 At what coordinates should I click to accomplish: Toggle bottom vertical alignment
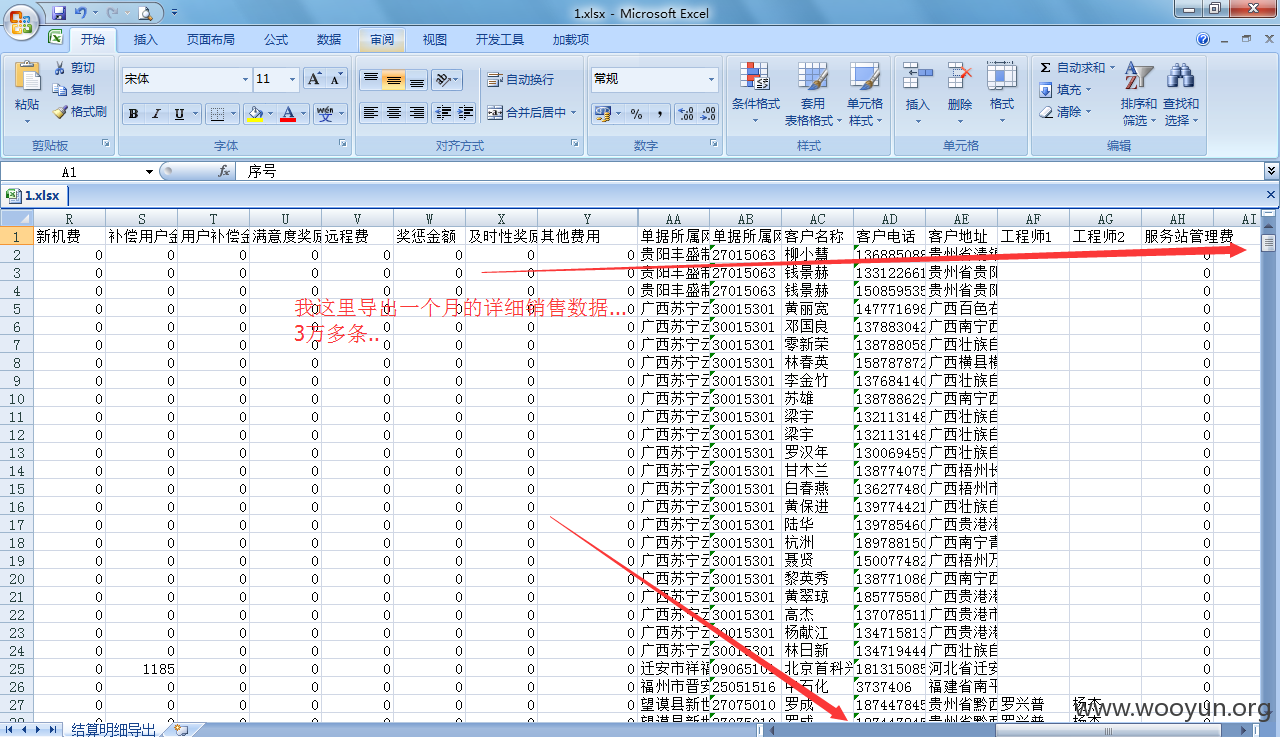(417, 79)
